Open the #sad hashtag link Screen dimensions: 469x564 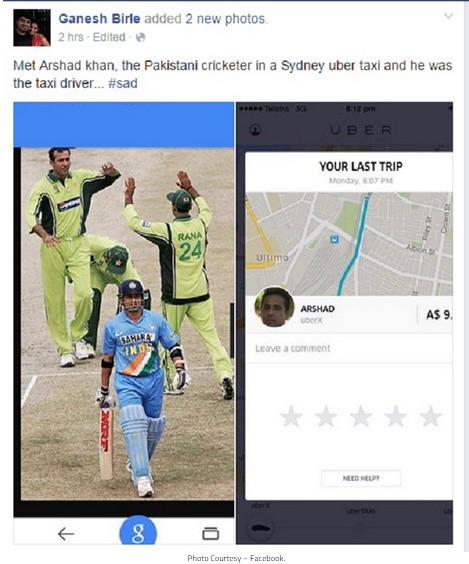[x=123, y=83]
